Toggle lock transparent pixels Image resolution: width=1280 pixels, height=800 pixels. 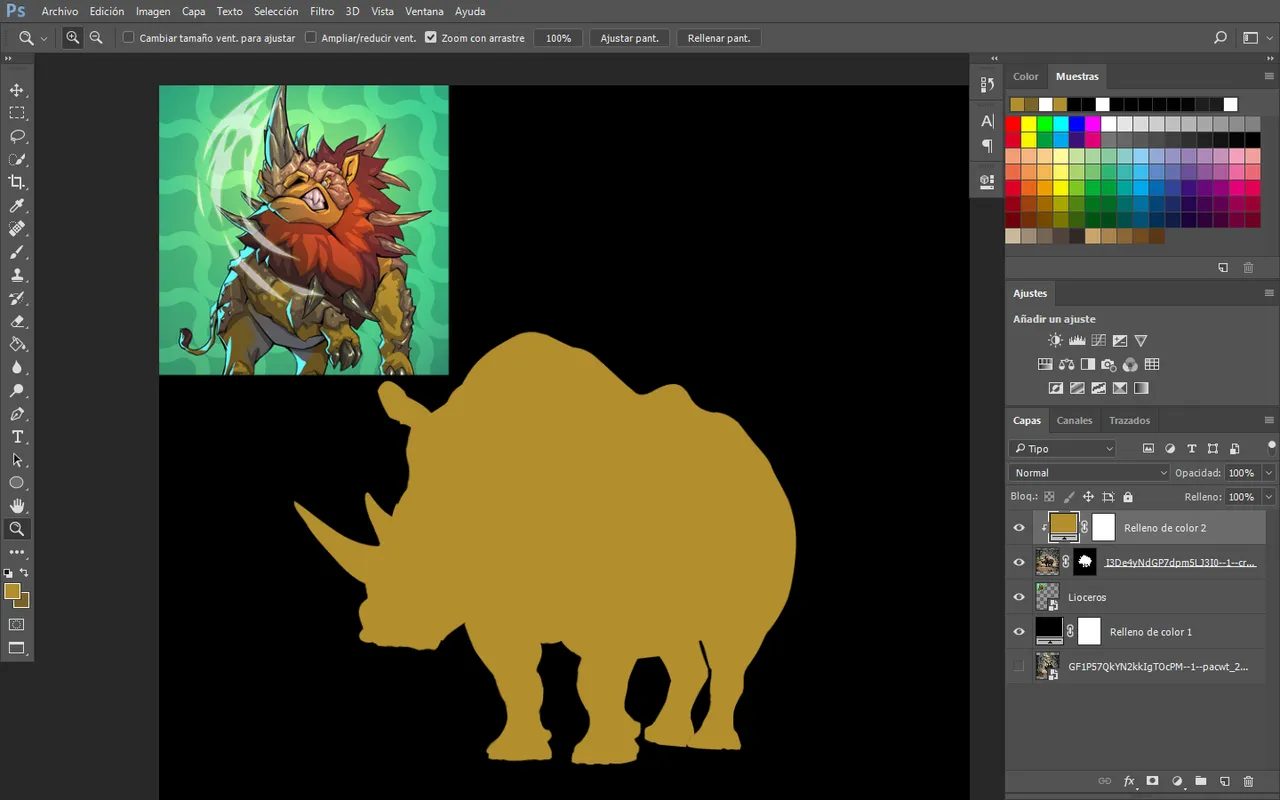tap(1049, 497)
